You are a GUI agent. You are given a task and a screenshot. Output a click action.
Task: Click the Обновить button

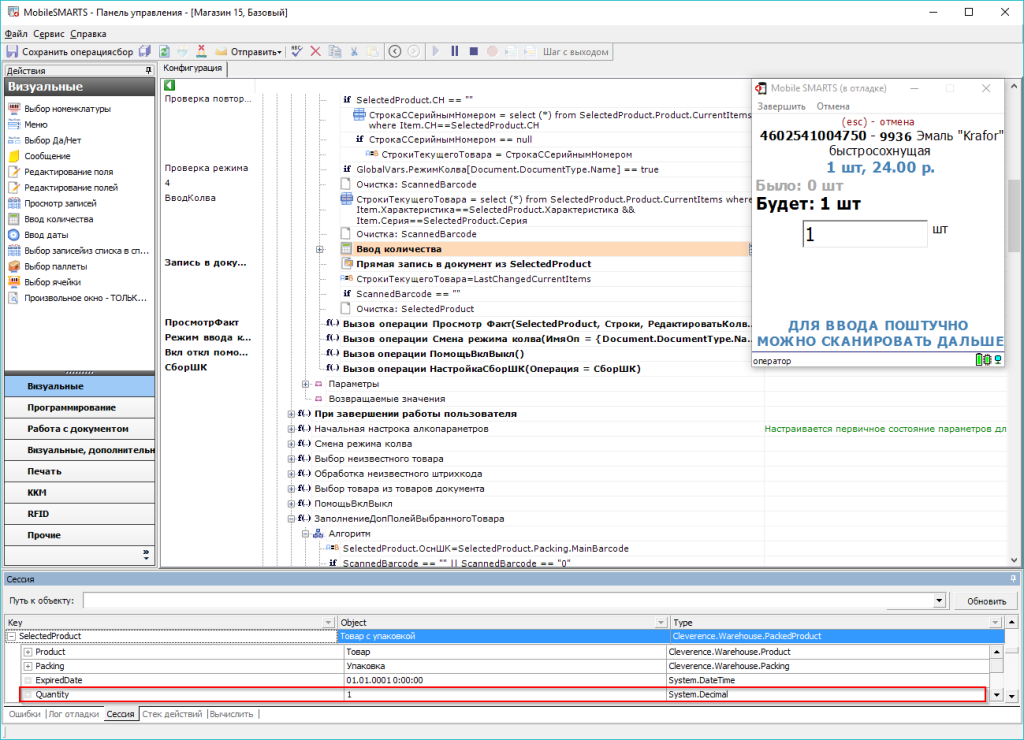point(986,601)
